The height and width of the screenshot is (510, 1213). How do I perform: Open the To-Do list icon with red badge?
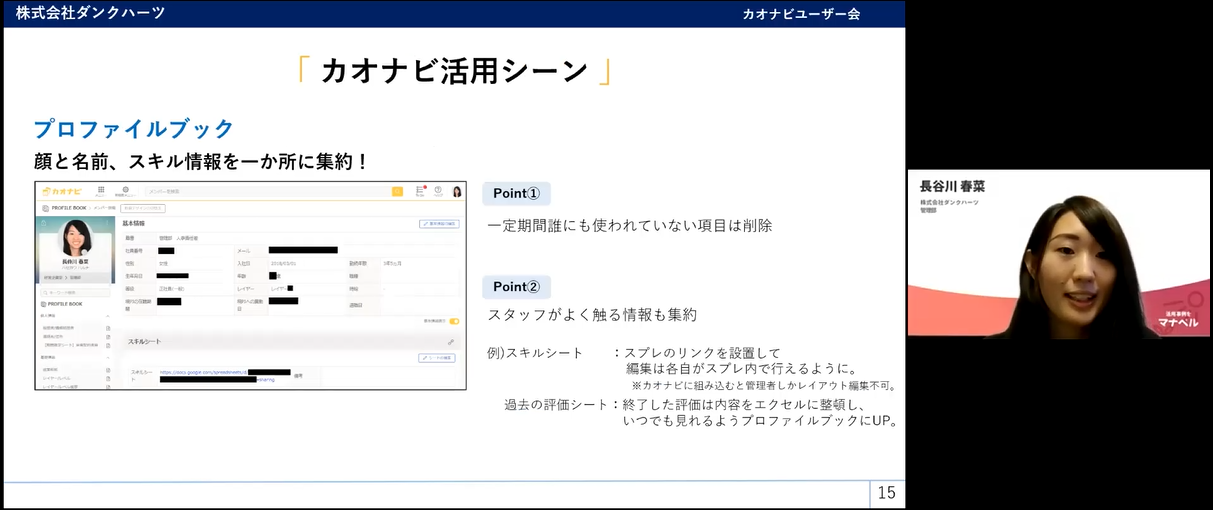[x=421, y=190]
